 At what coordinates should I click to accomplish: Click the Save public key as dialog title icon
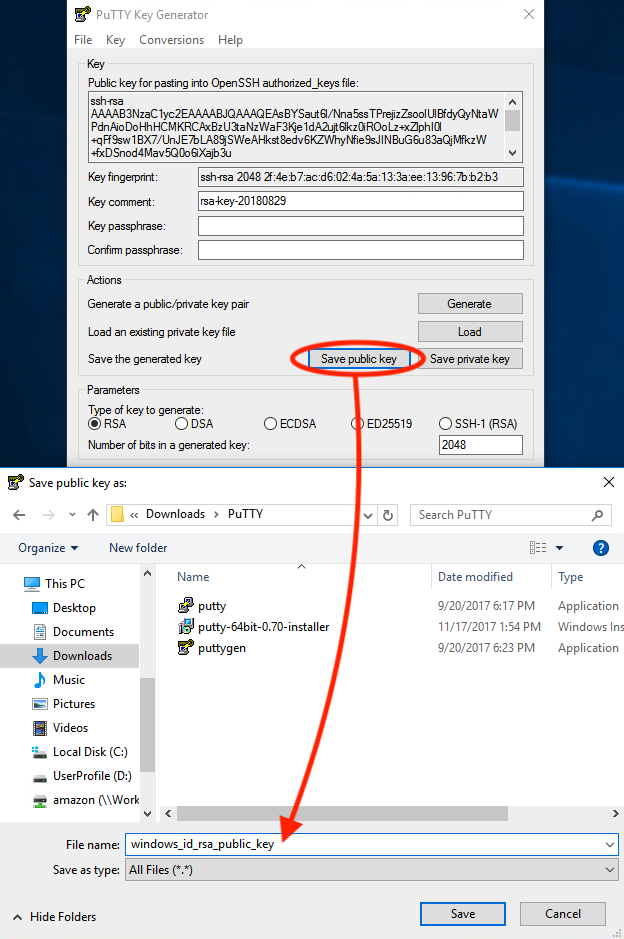16,482
